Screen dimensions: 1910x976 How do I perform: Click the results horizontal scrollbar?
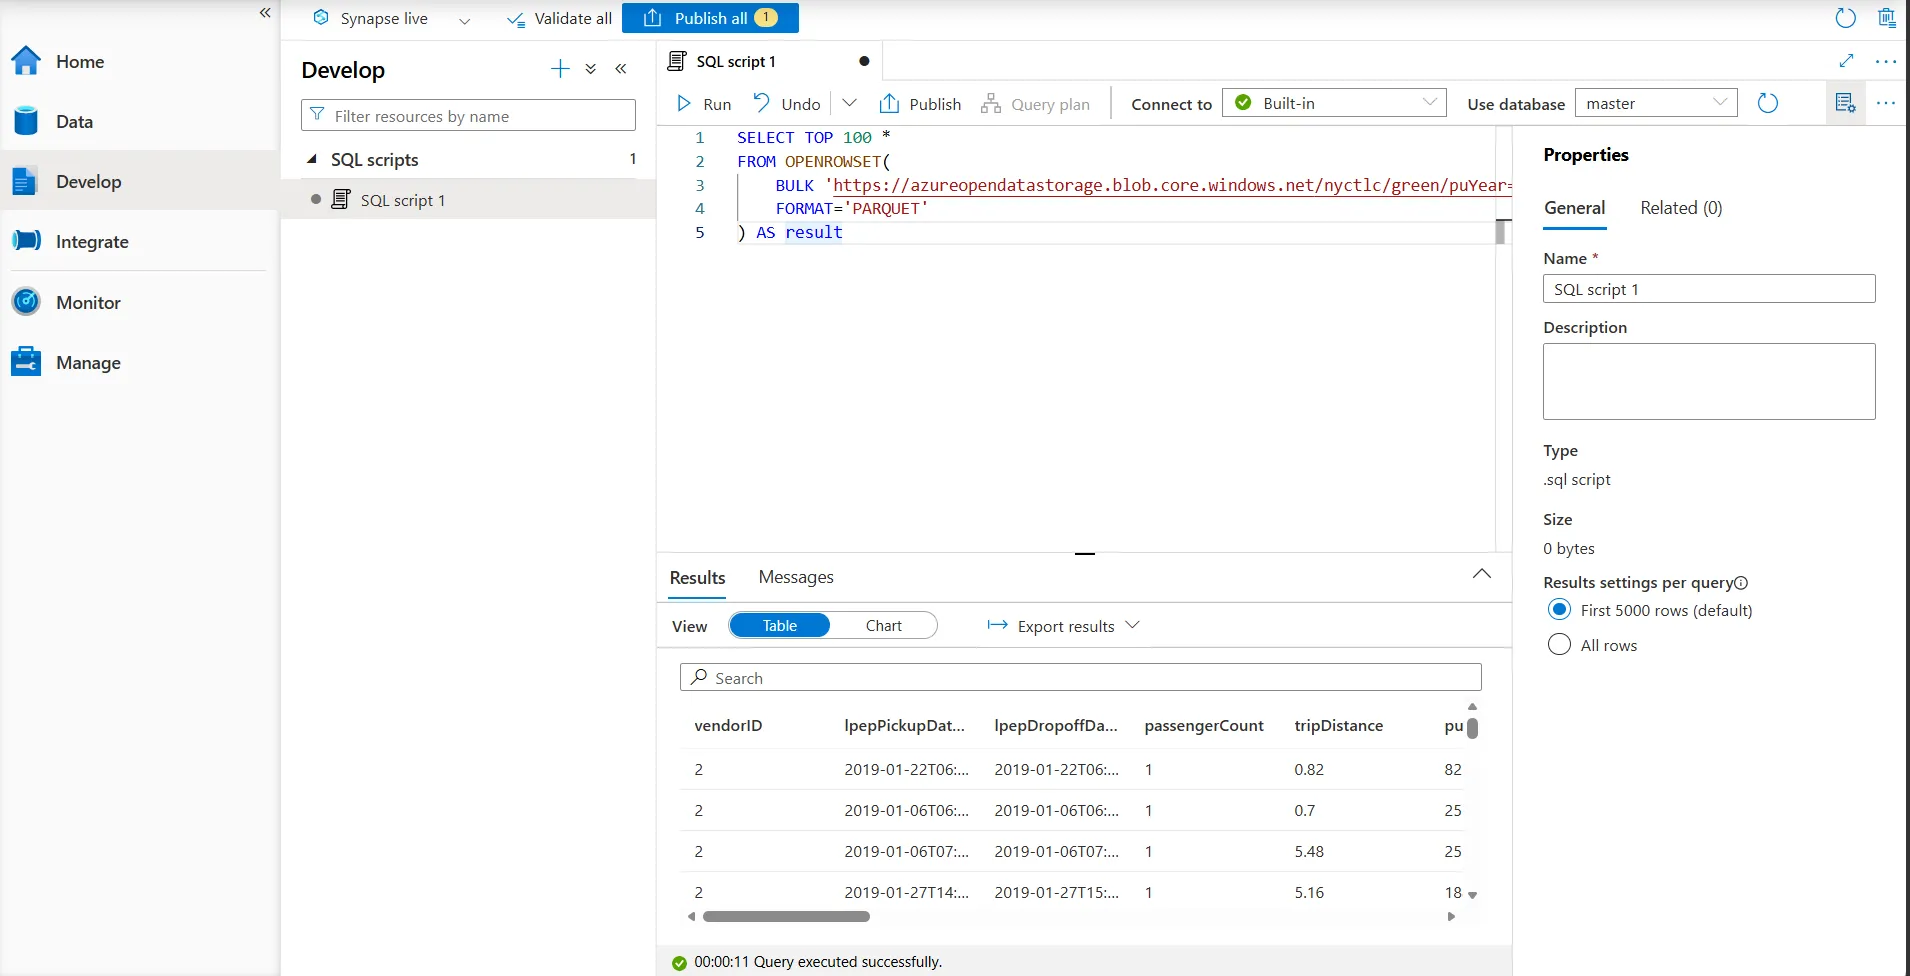786,916
